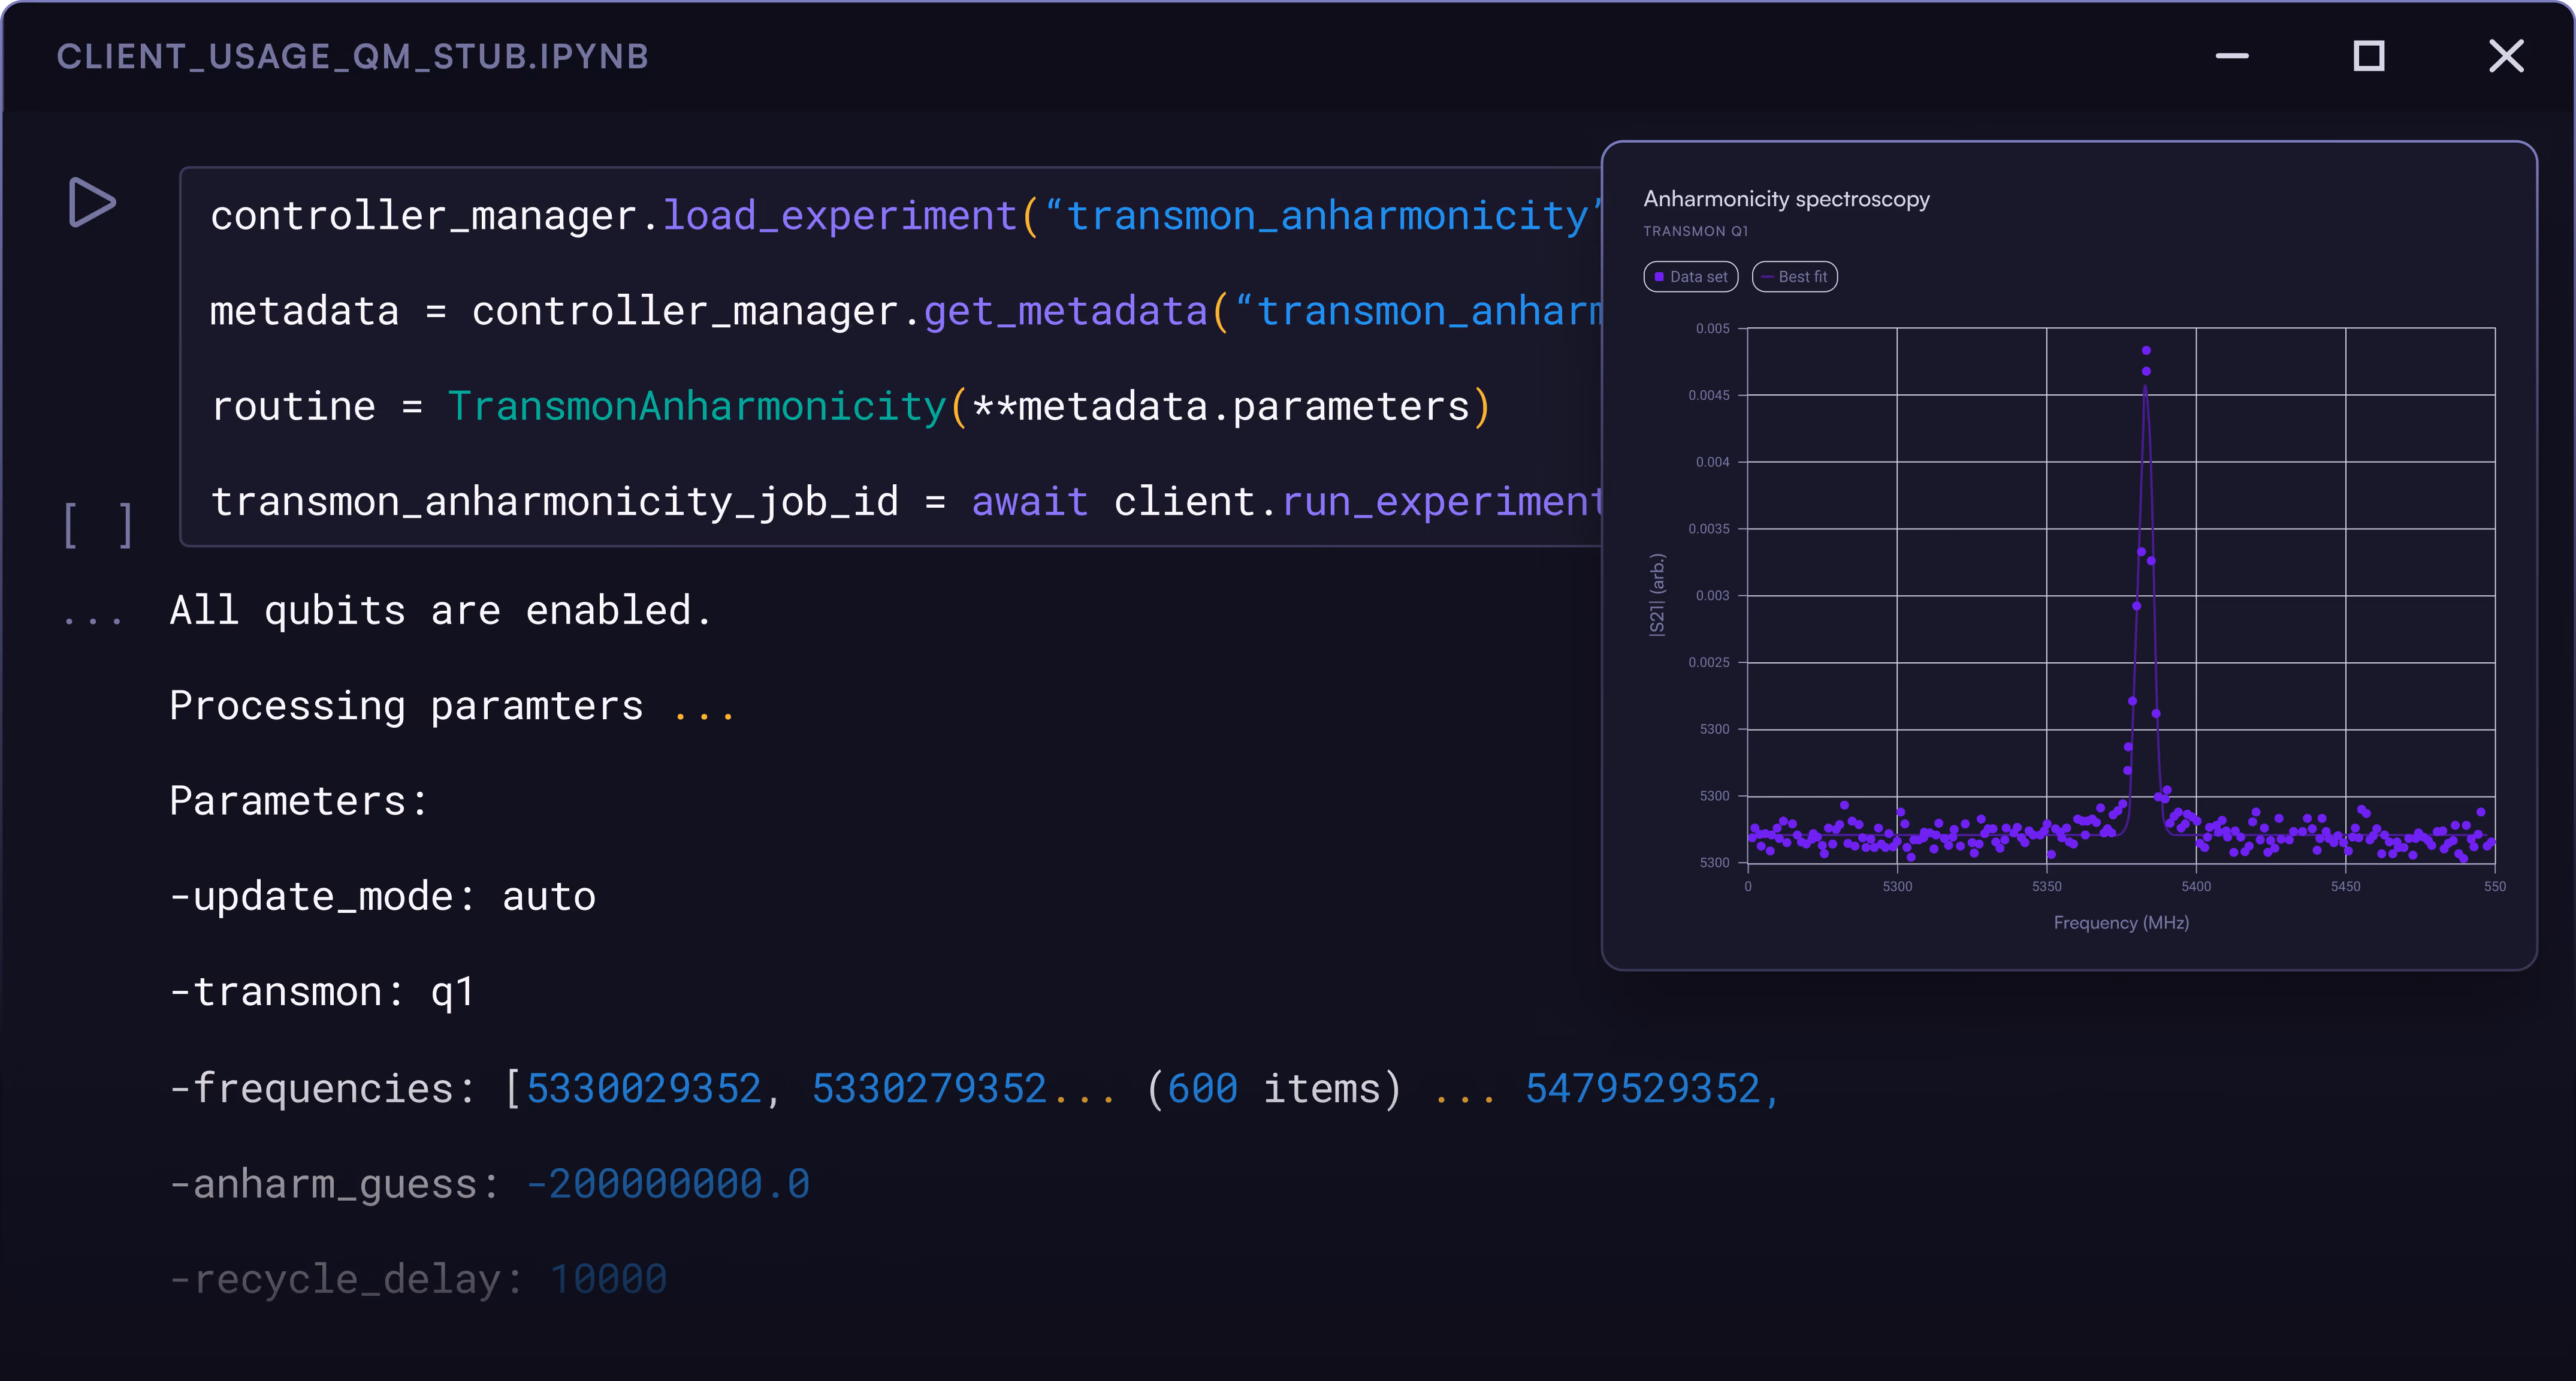
Task: Click the 'Parameters:' output heading
Action: point(298,801)
